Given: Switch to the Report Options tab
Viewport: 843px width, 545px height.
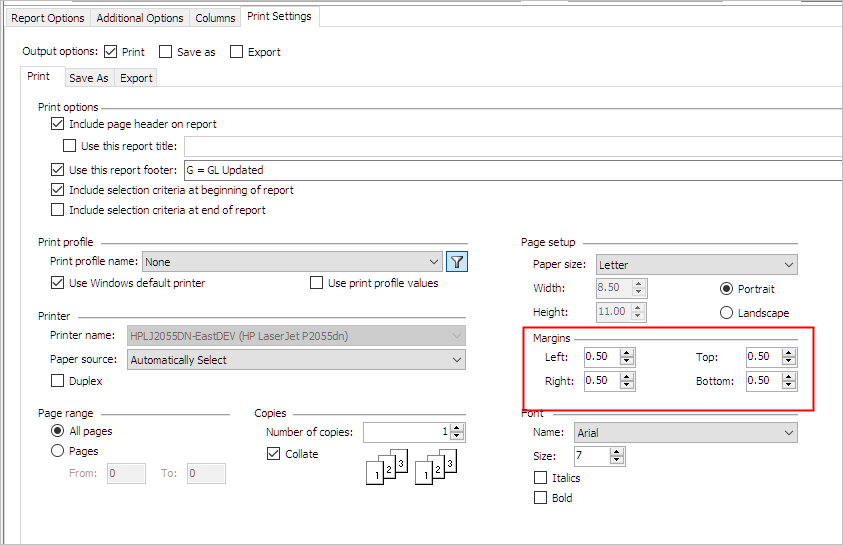Looking at the screenshot, I should (x=48, y=18).
